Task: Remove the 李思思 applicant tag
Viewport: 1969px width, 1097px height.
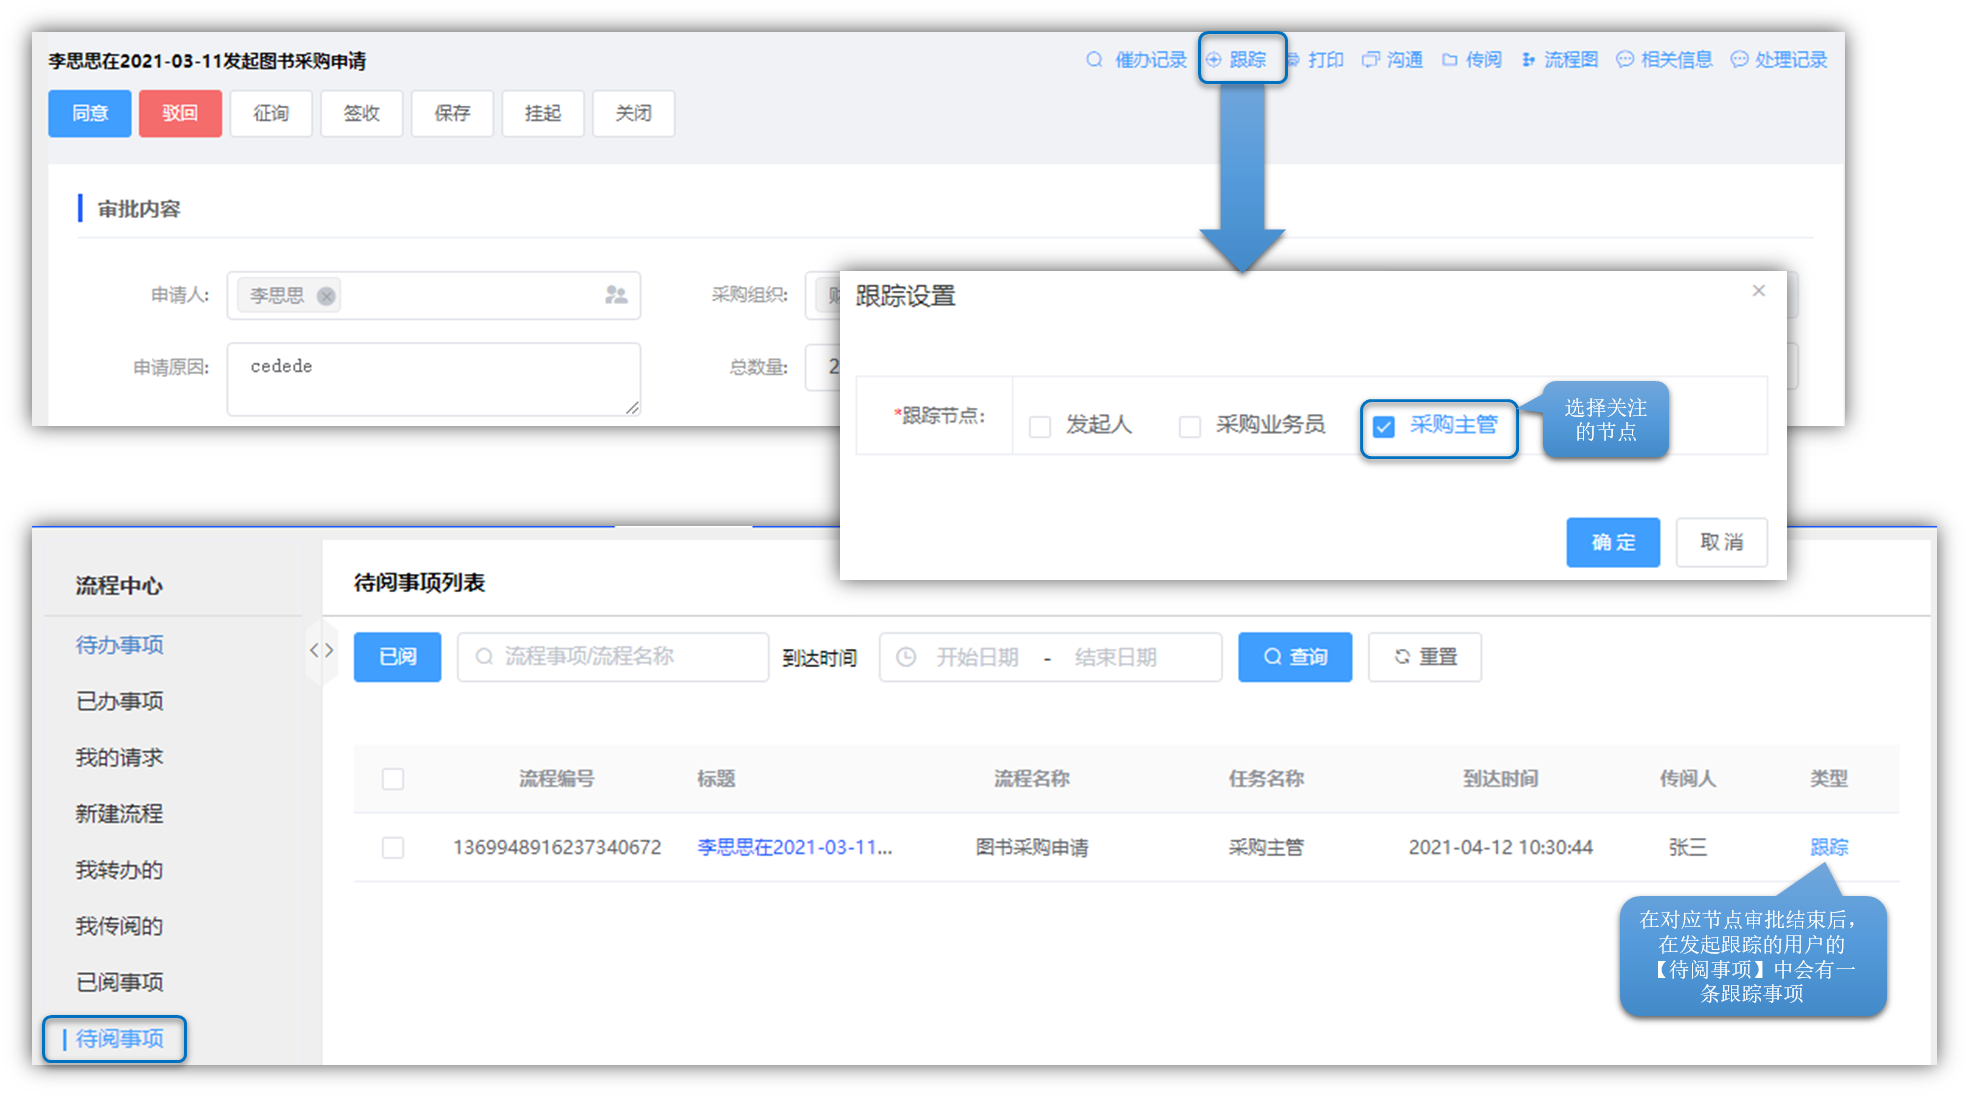Action: point(326,296)
